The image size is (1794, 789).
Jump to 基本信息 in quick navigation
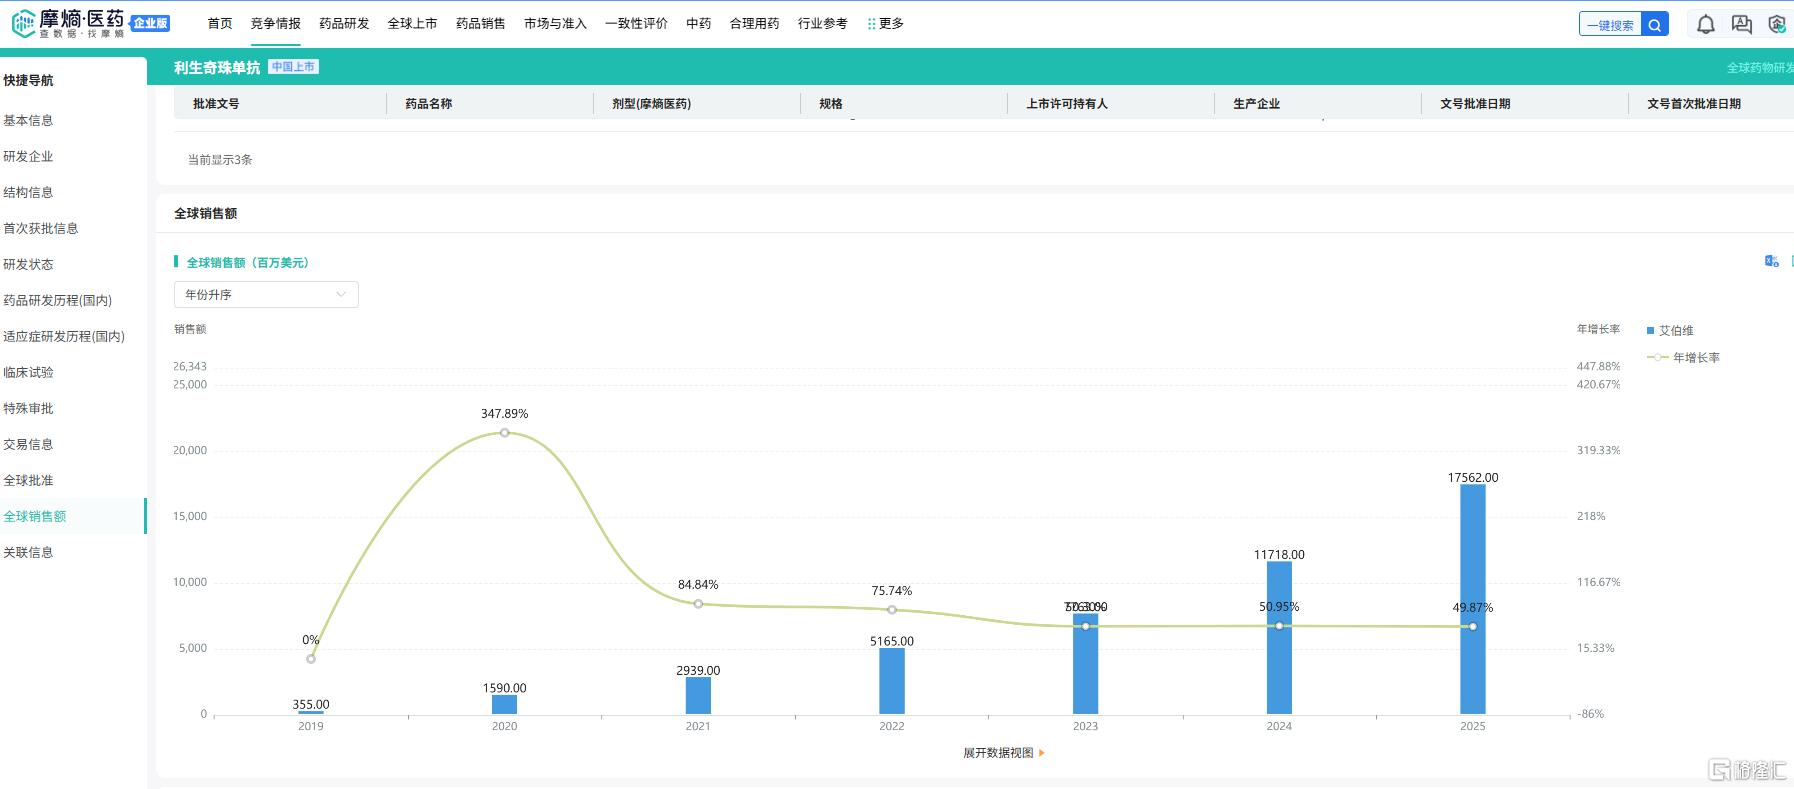click(x=28, y=120)
